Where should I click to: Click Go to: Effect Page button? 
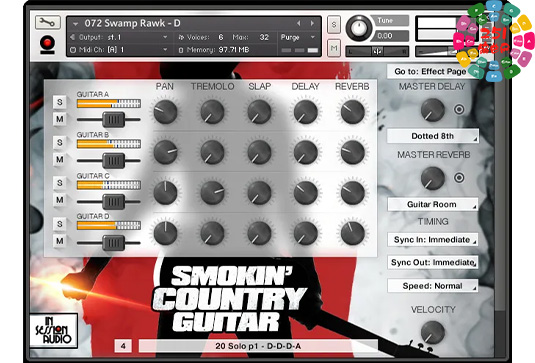pyautogui.click(x=430, y=71)
